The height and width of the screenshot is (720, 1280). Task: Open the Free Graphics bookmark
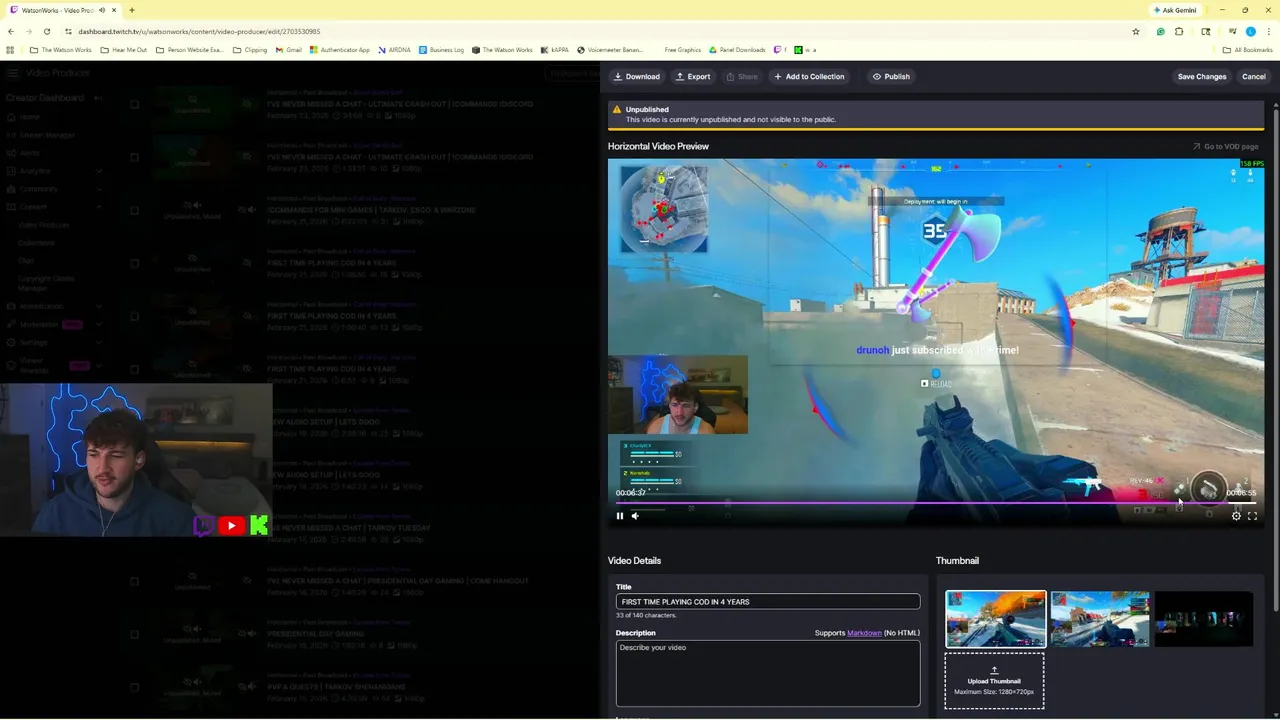click(x=682, y=50)
